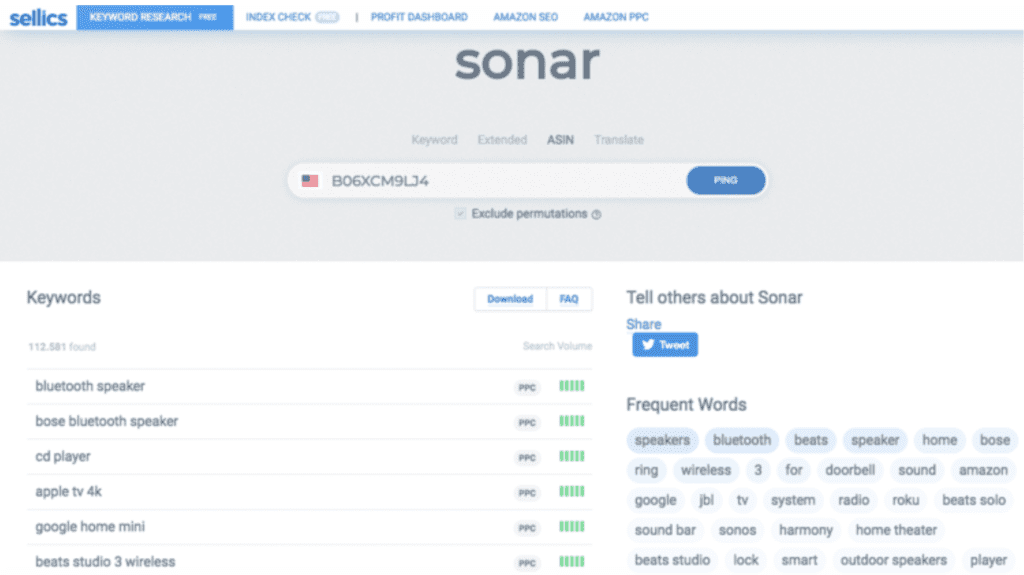Image resolution: width=1024 pixels, height=575 pixels.
Task: Click the sonos frequent word tag
Action: click(x=737, y=531)
